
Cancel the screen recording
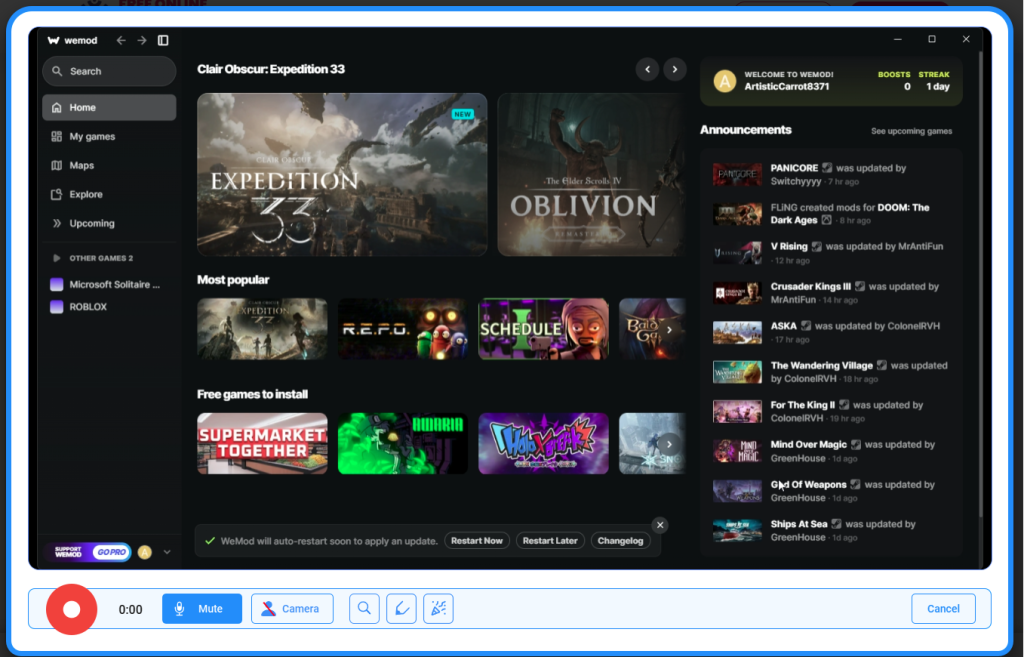tap(944, 609)
